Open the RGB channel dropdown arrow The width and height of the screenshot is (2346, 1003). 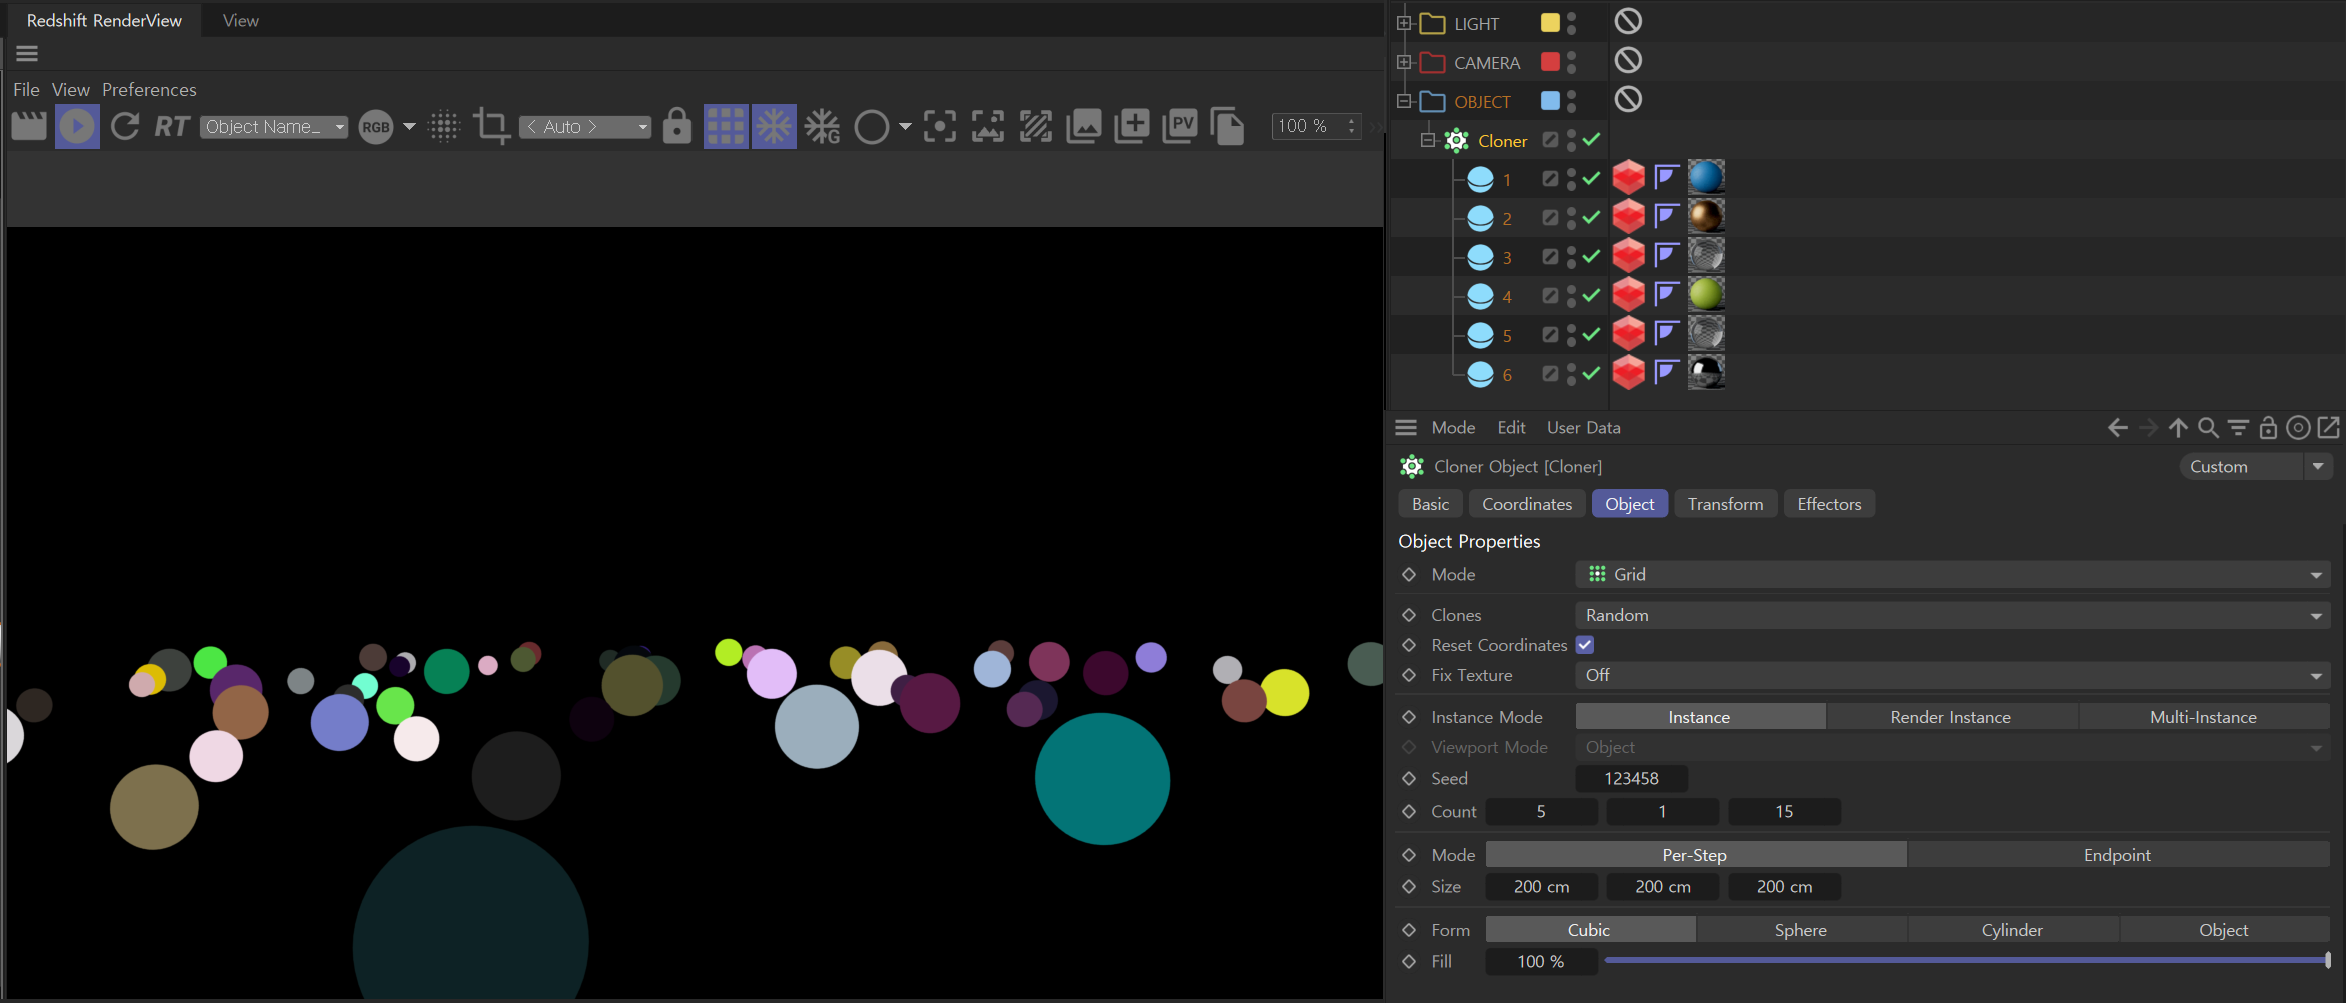pos(409,127)
